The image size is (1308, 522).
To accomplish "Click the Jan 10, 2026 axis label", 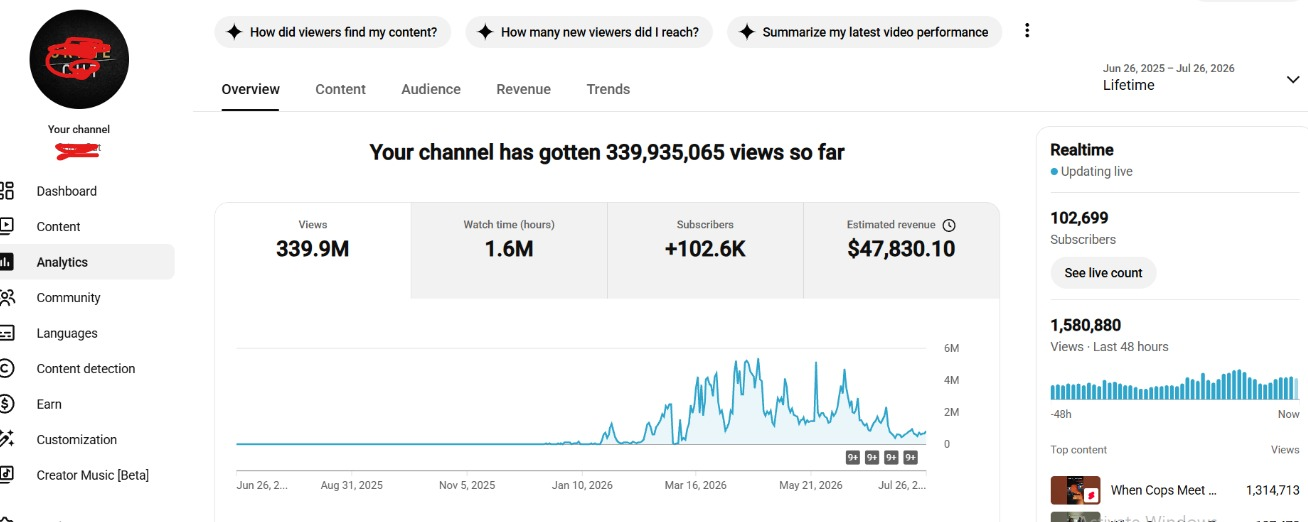I will coord(584,485).
